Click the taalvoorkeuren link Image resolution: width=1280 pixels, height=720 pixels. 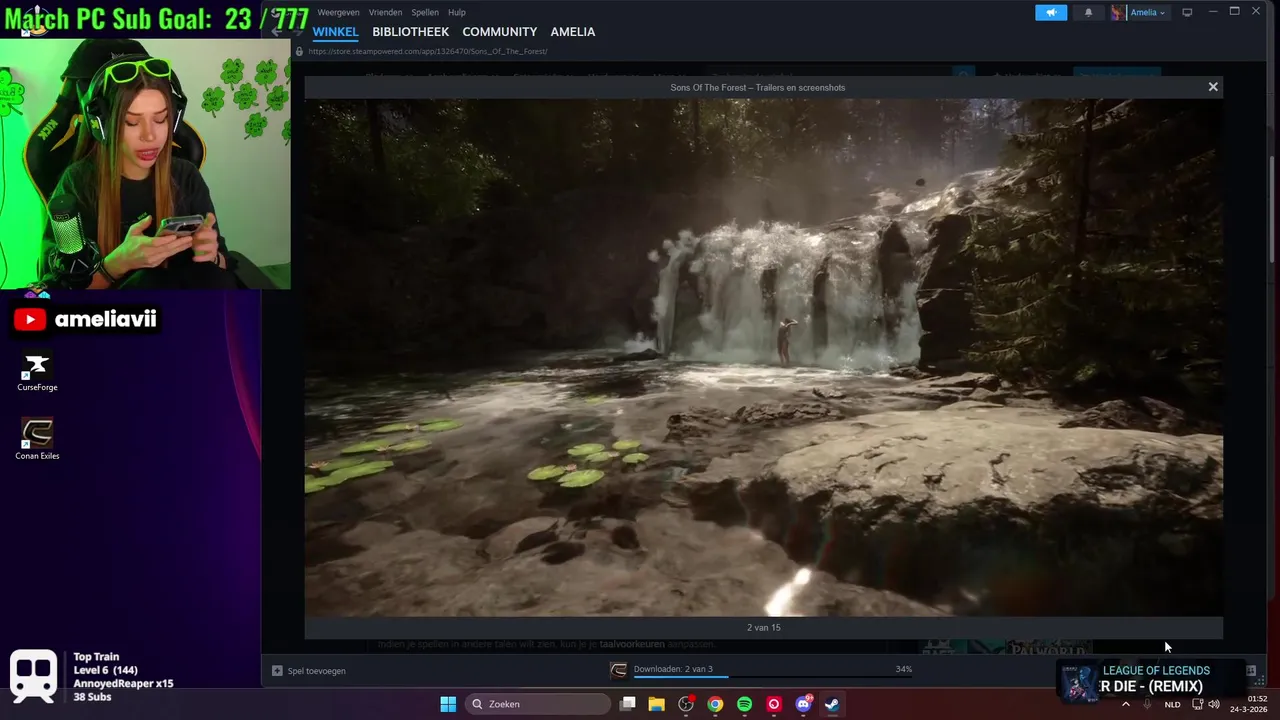pos(631,645)
